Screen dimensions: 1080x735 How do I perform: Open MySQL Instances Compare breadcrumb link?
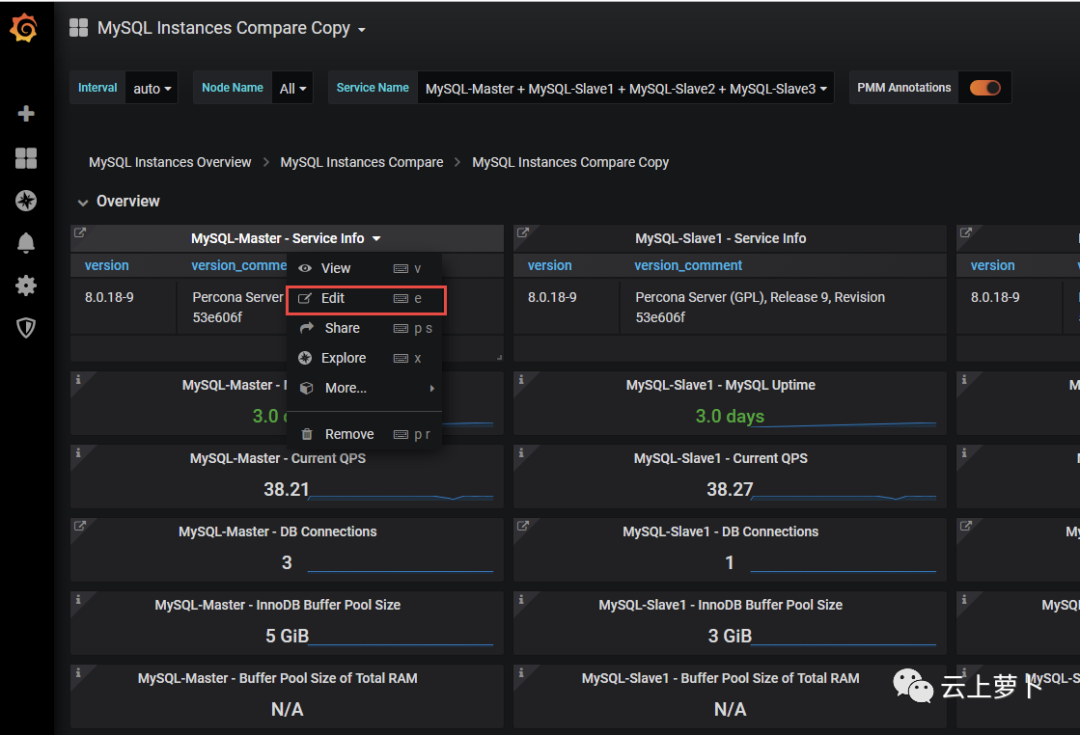click(x=362, y=162)
